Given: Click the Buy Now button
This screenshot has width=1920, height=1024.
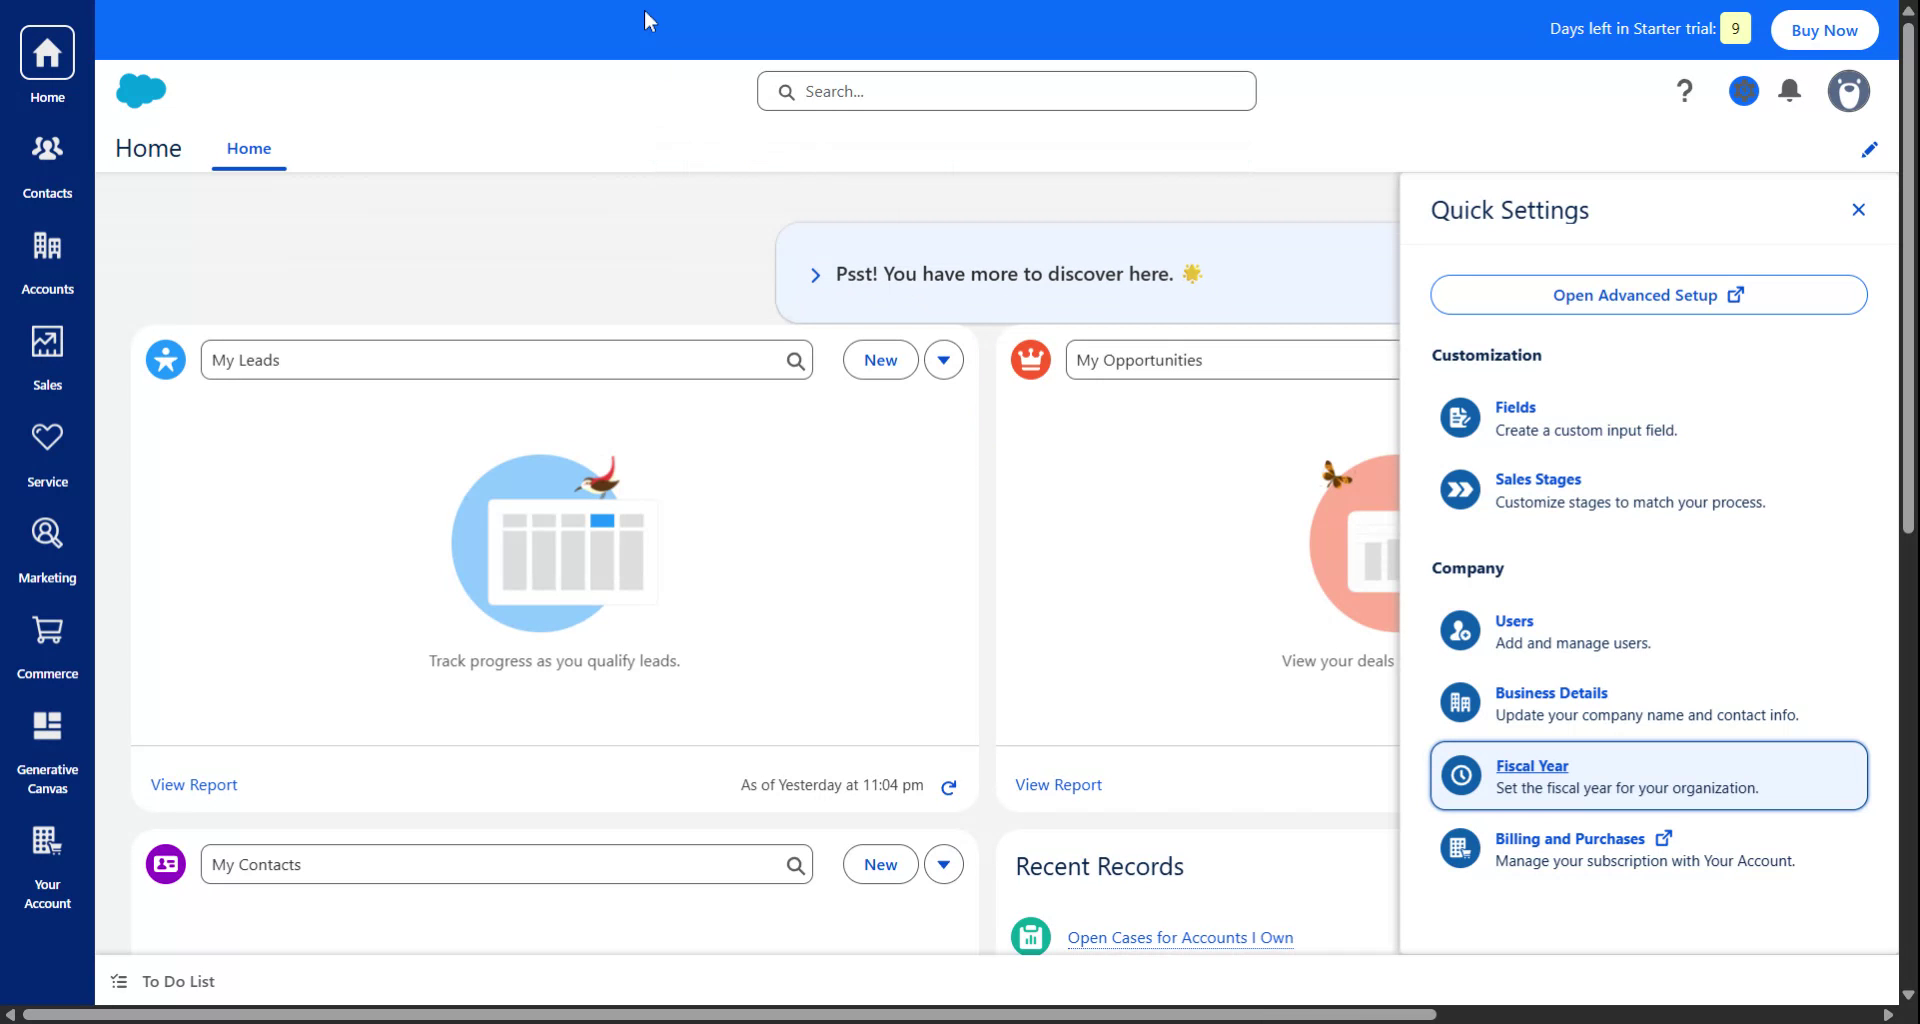Looking at the screenshot, I should click(x=1822, y=29).
